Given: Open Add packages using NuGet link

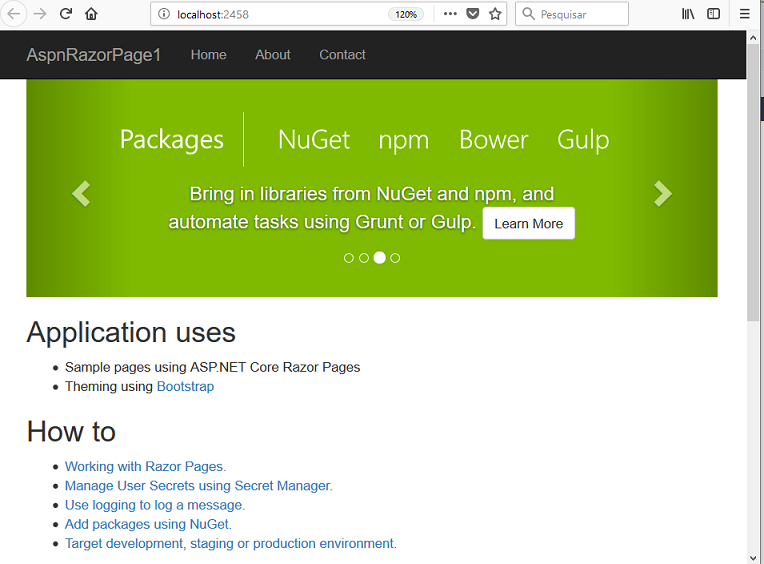Looking at the screenshot, I should click(x=148, y=524).
